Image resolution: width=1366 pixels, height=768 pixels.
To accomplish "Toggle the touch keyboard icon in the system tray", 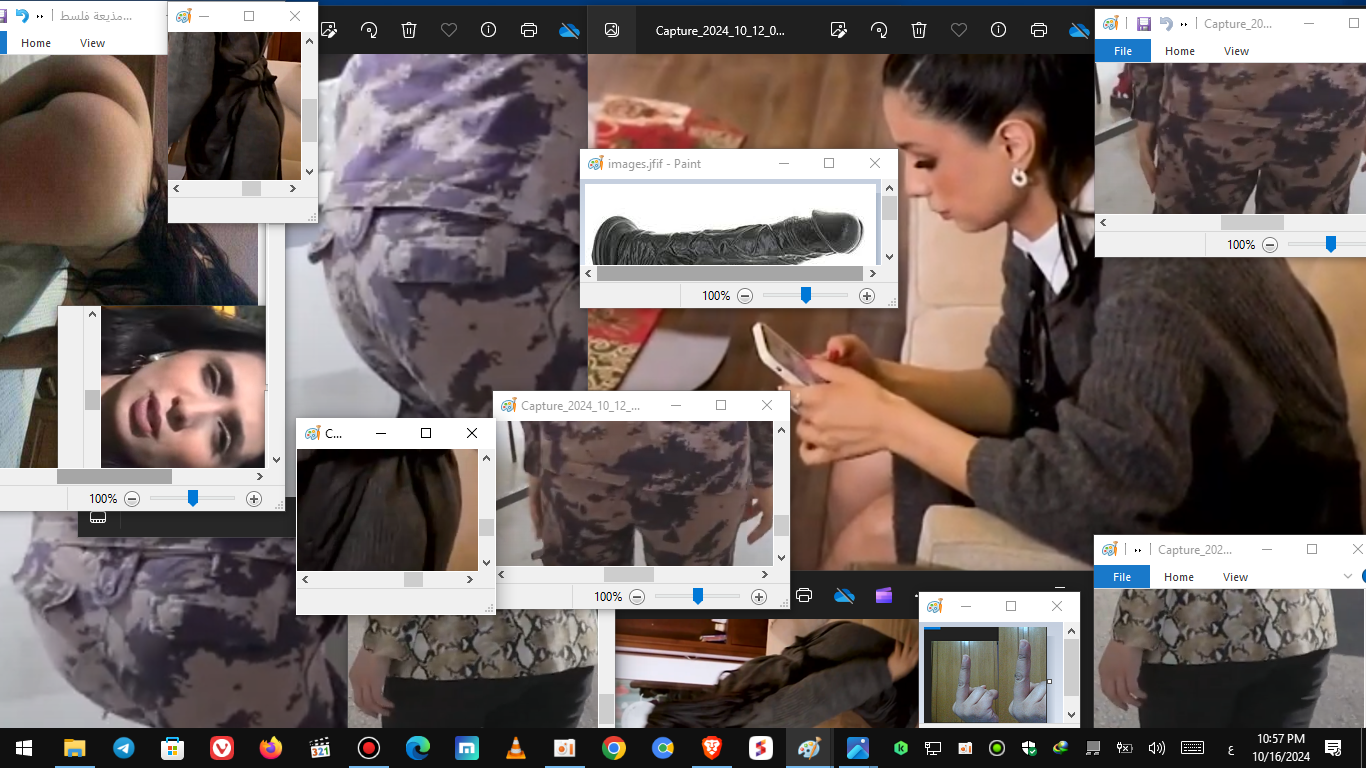I will 1192,748.
